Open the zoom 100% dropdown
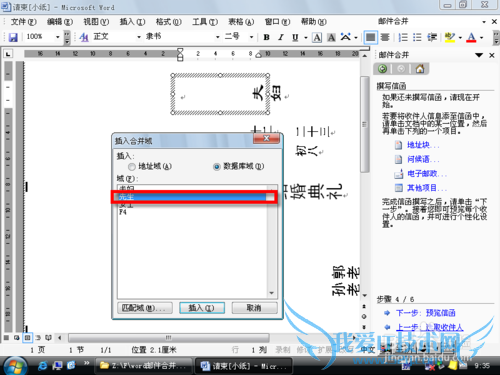This screenshot has width=500, height=375. click(x=58, y=37)
